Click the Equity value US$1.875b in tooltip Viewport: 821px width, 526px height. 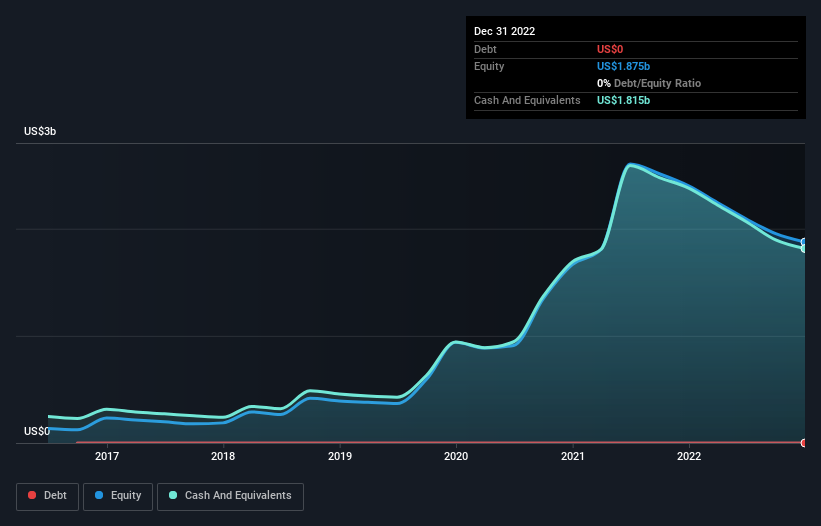pos(623,66)
